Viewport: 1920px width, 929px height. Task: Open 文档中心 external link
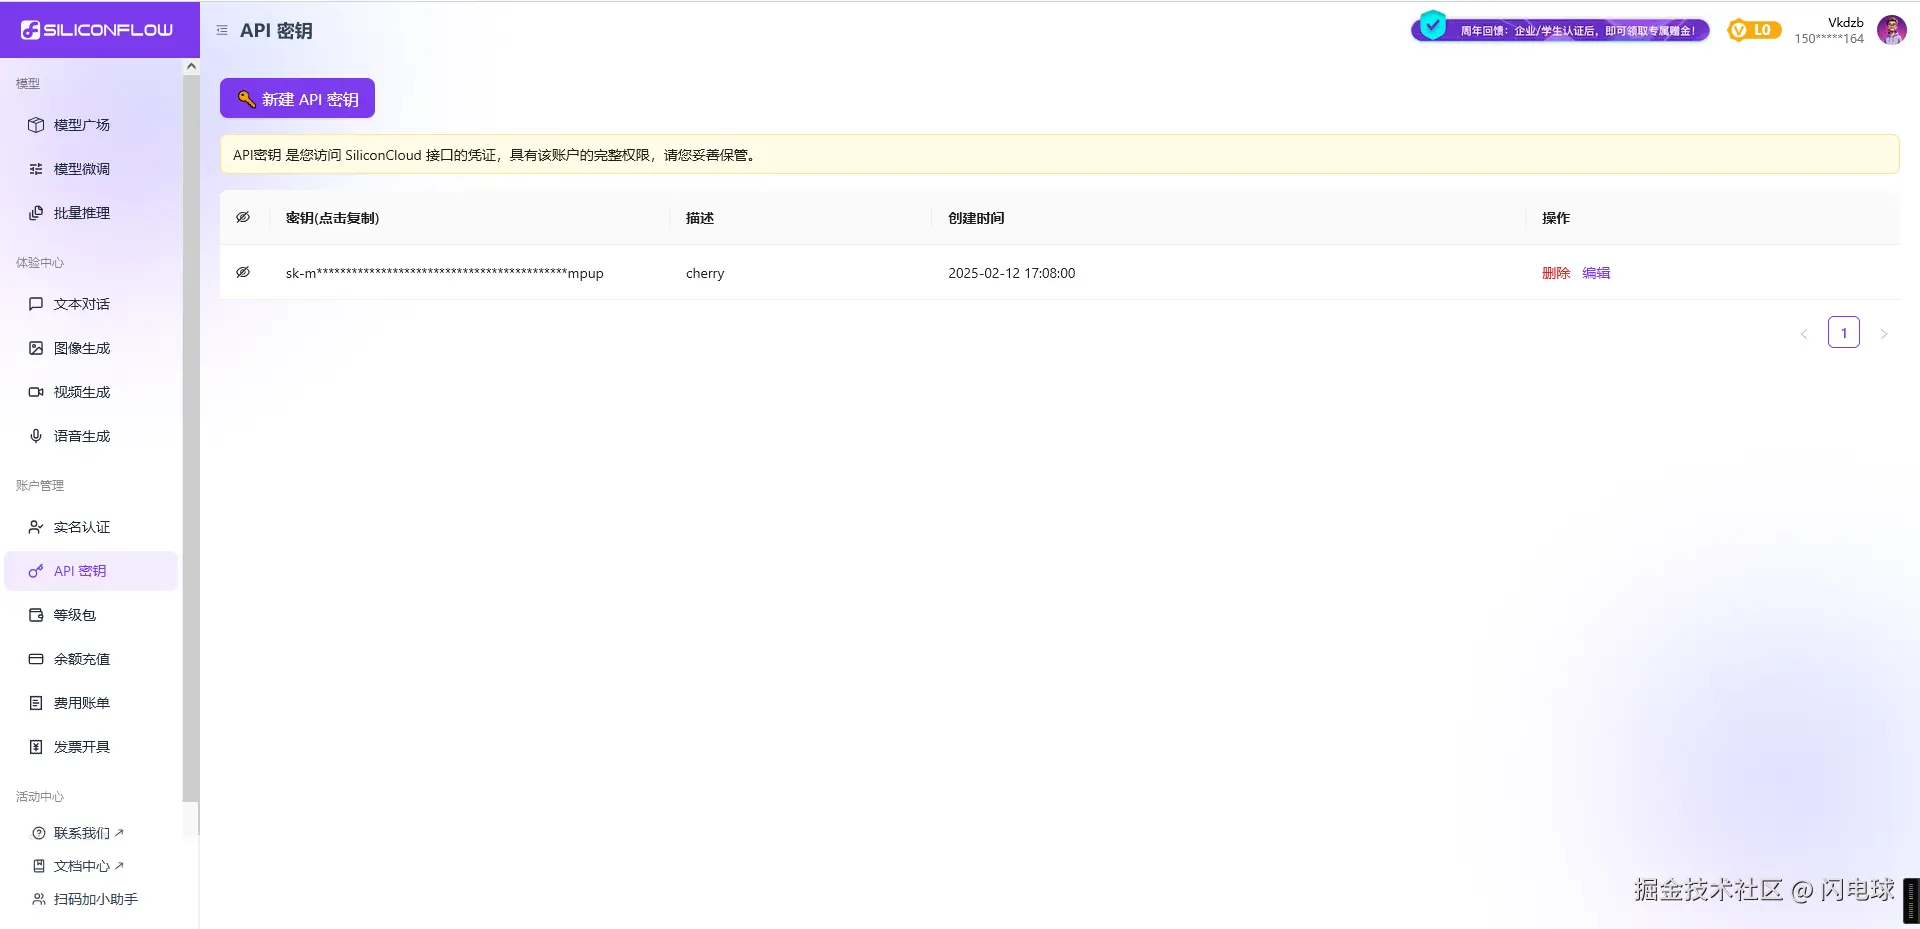click(x=84, y=865)
